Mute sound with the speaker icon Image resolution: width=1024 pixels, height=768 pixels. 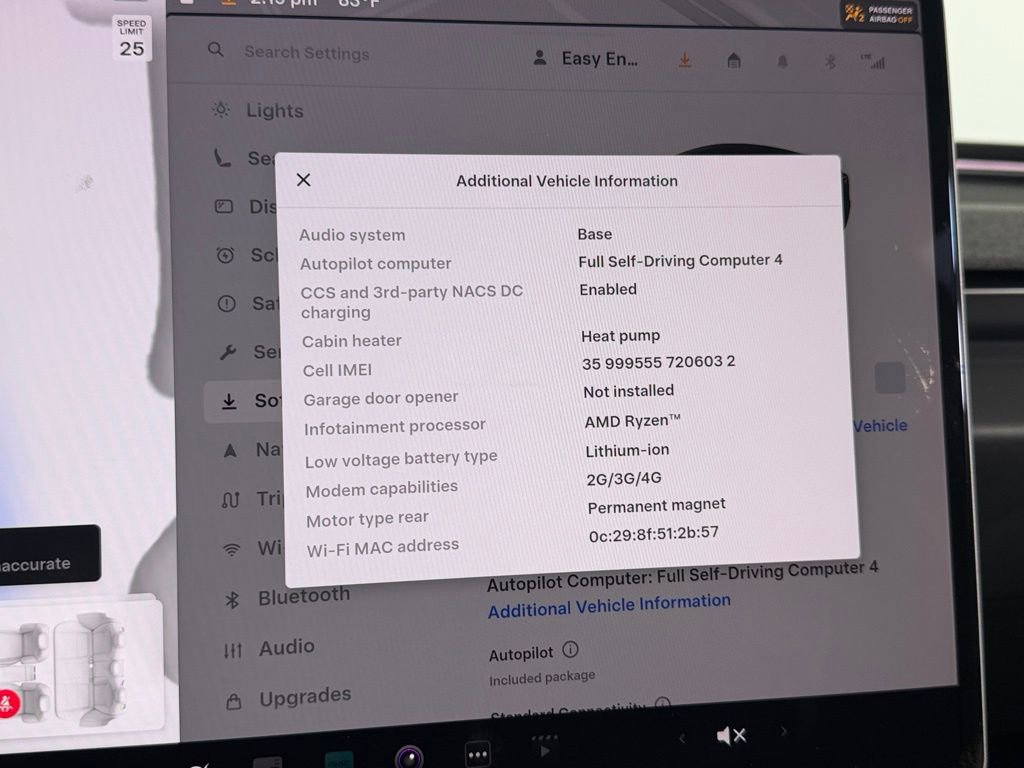pos(733,735)
